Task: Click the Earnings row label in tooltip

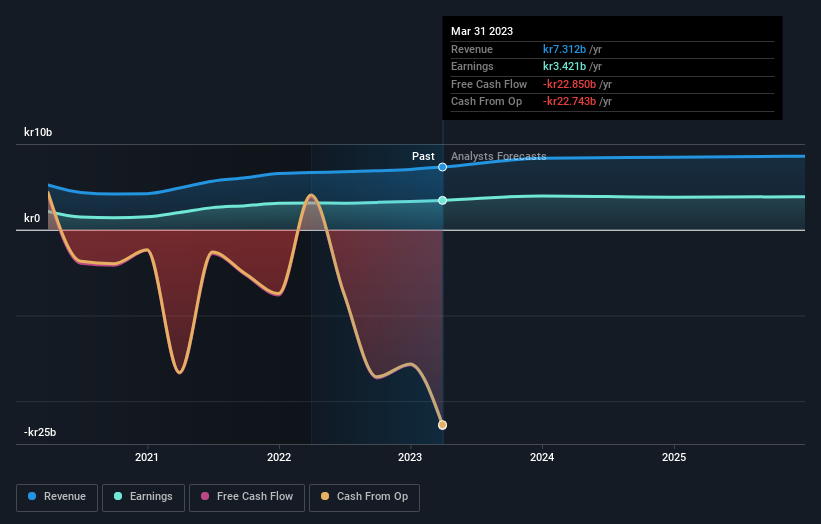Action: click(472, 66)
